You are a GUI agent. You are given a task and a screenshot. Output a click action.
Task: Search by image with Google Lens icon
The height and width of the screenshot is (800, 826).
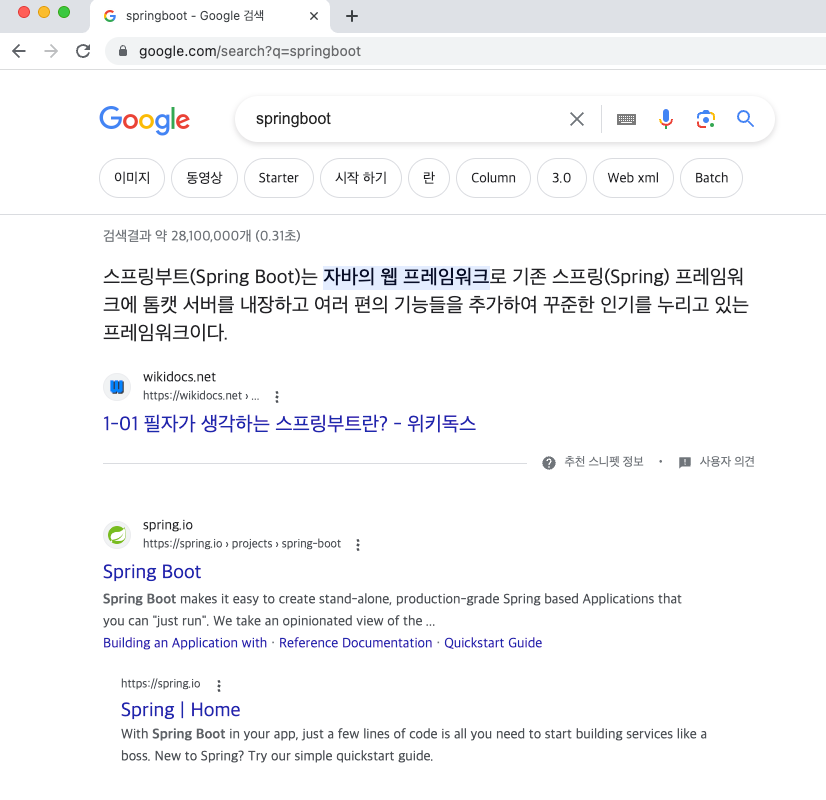706,119
